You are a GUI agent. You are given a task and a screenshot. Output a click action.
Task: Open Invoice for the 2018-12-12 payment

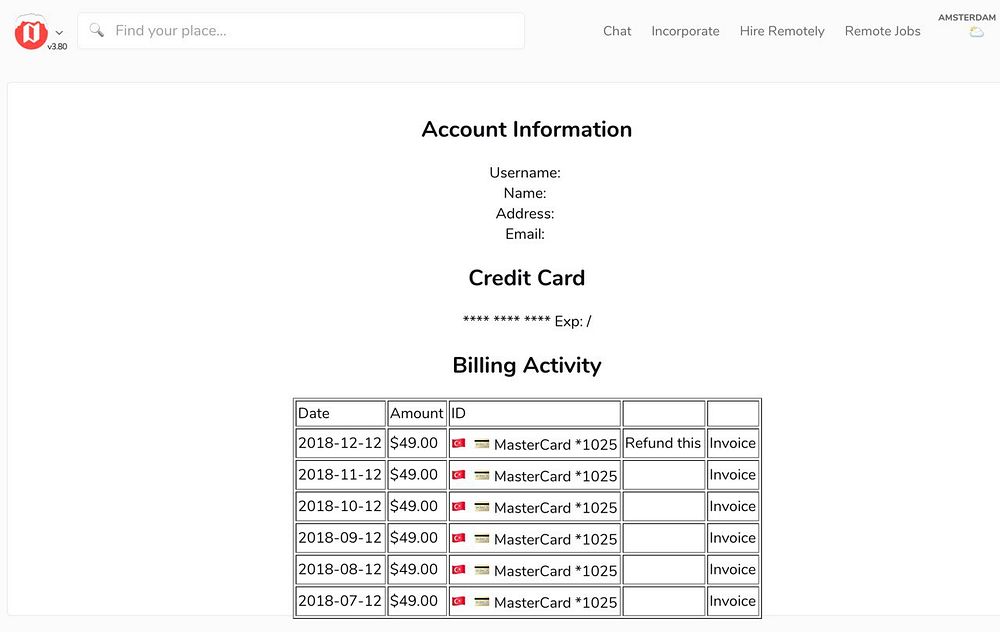click(732, 443)
